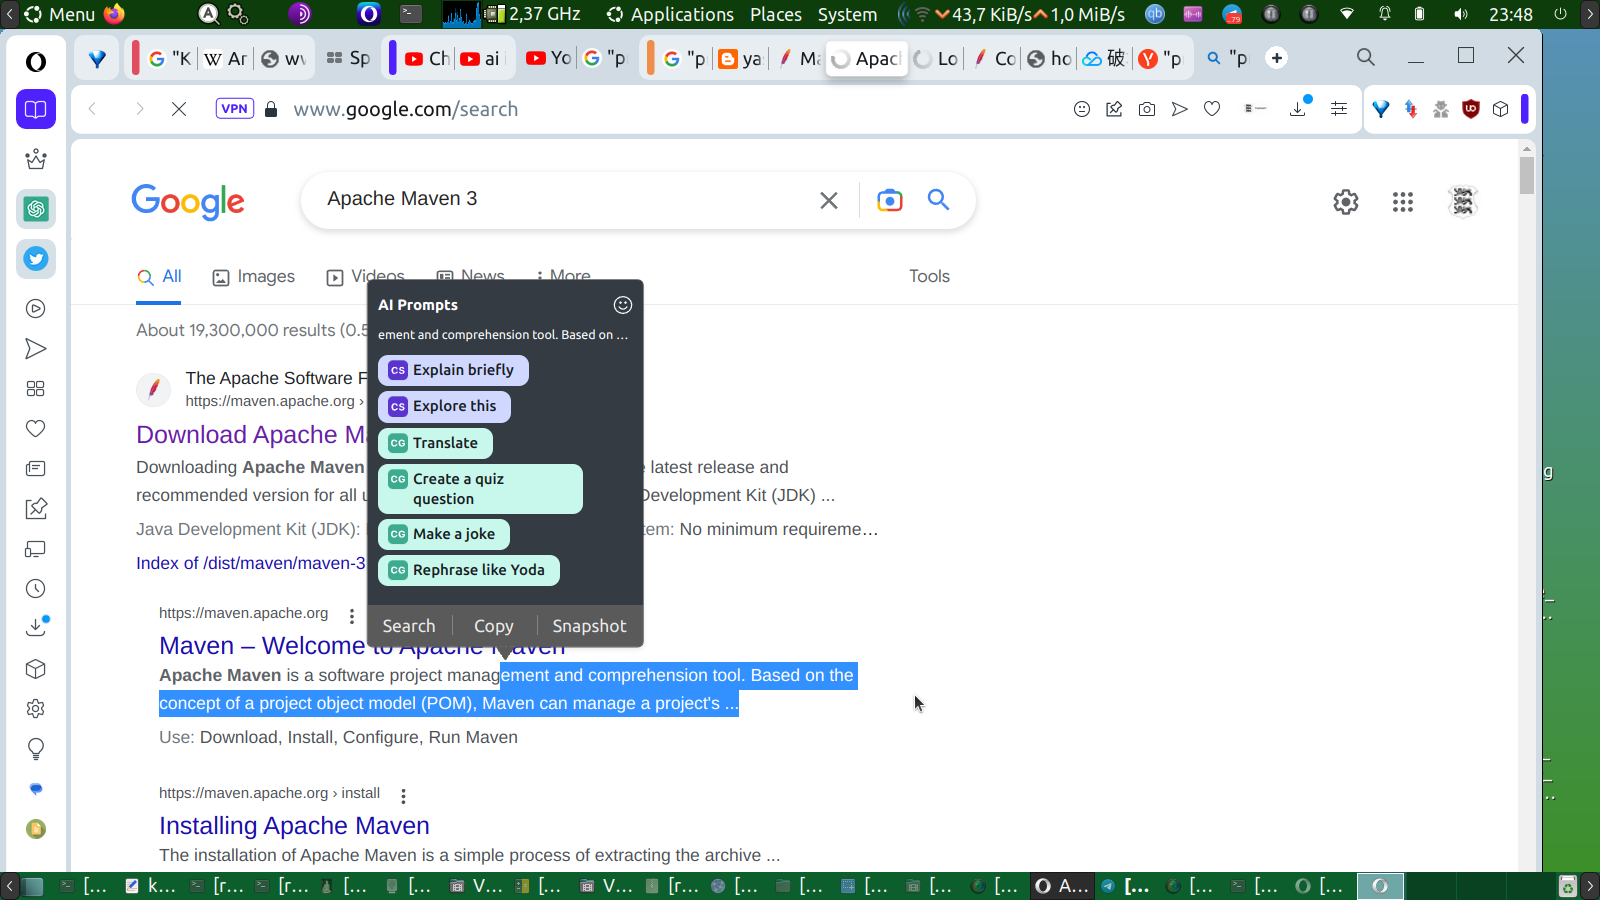The height and width of the screenshot is (900, 1600).
Task: Choose Create a quiz question prompt
Action: click(480, 489)
